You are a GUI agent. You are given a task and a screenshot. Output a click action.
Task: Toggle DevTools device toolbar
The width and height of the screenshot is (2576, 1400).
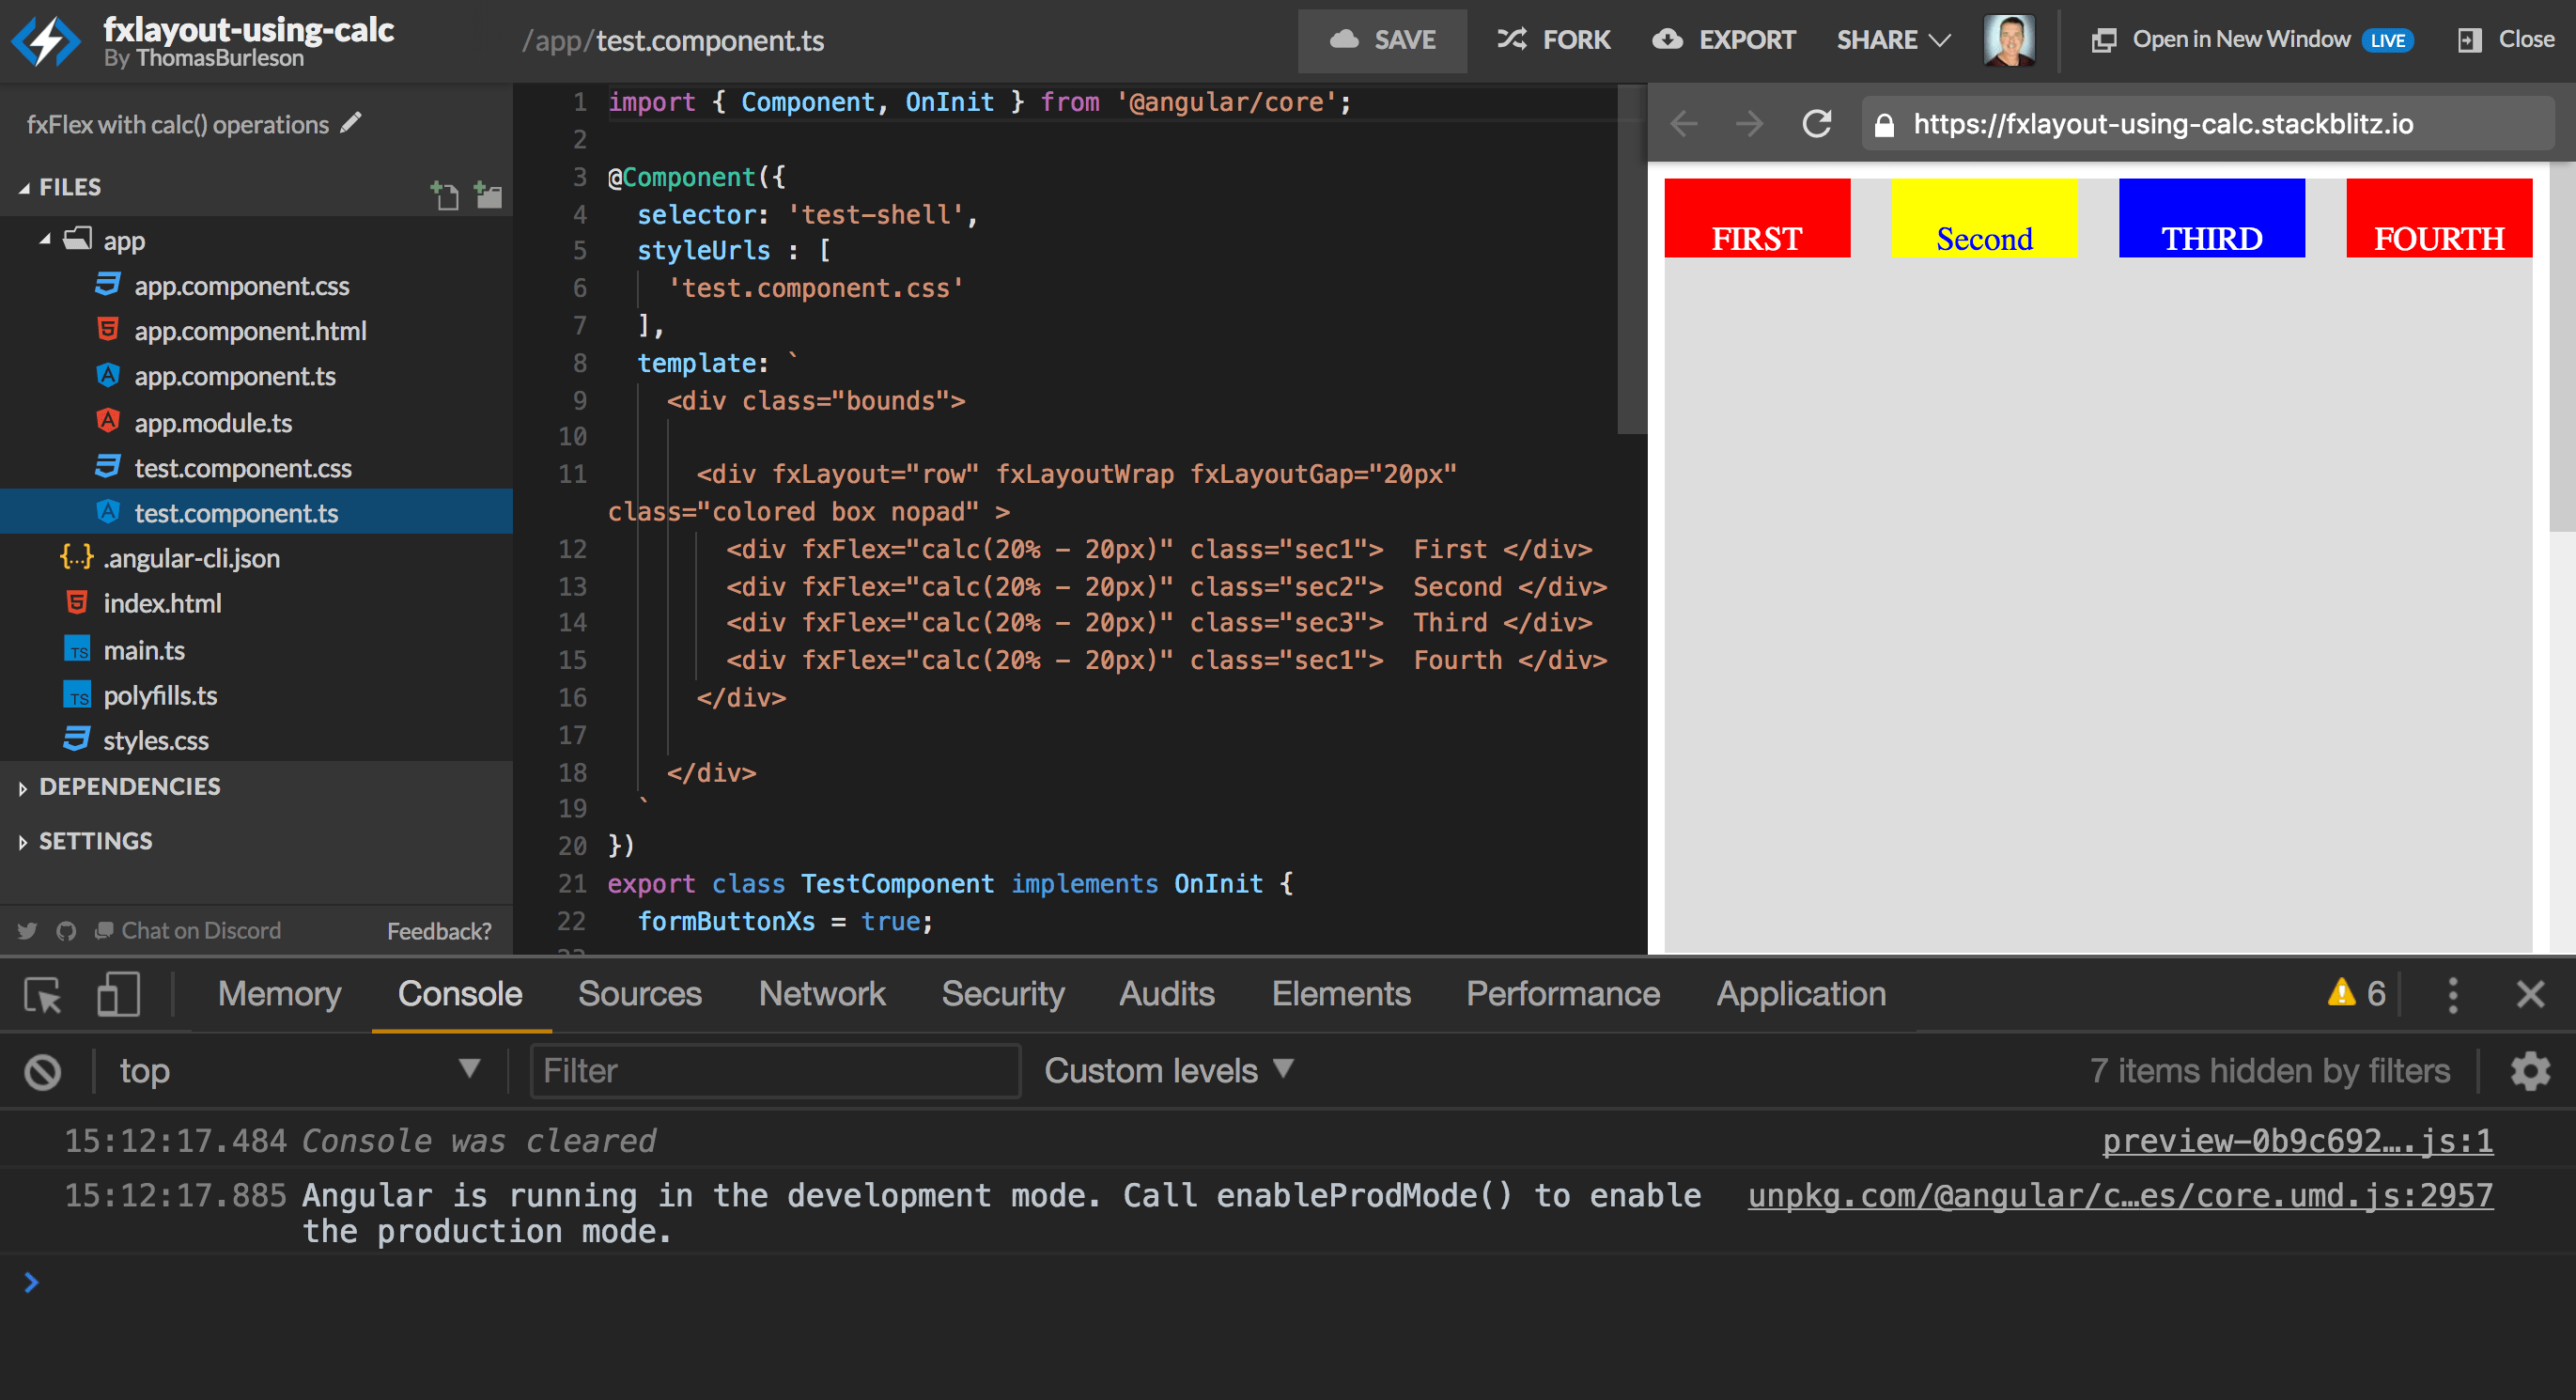pos(118,995)
